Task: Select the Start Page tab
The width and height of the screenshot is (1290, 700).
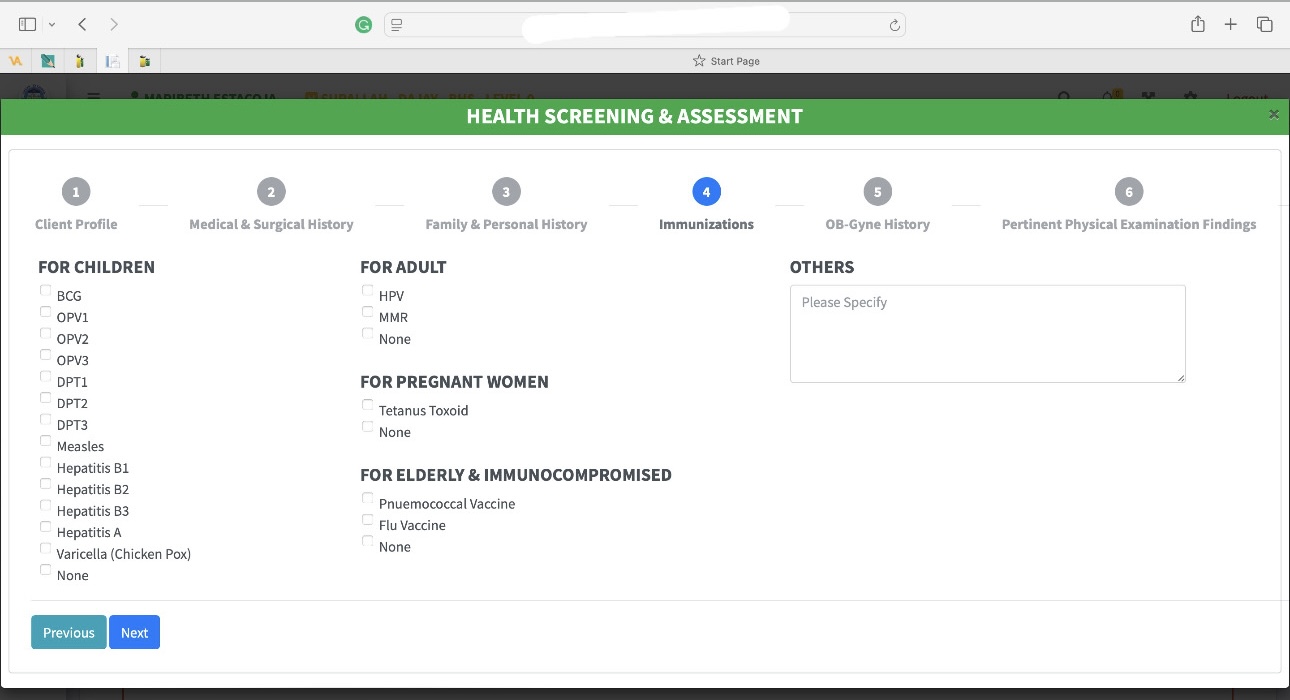Action: pos(726,61)
